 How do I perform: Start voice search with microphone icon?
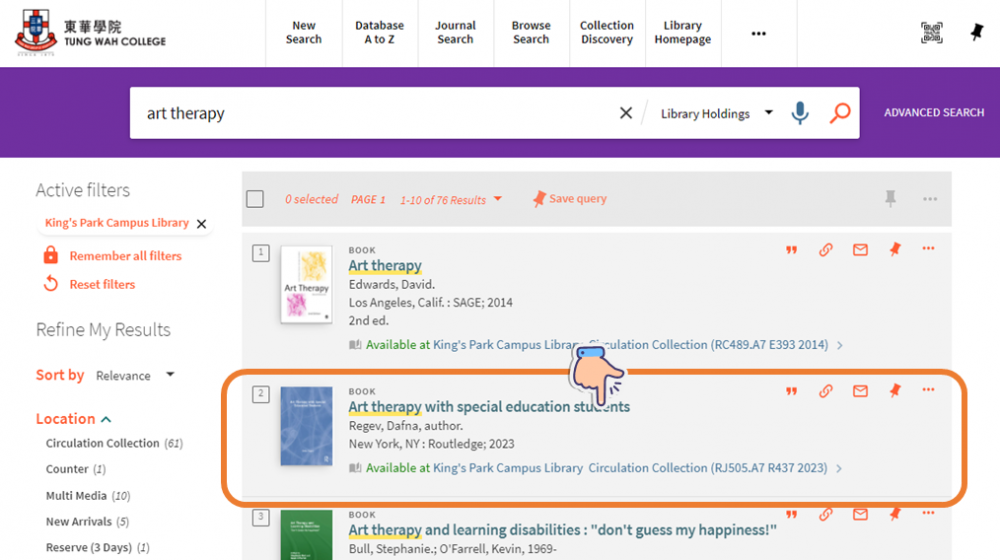pyautogui.click(x=800, y=114)
